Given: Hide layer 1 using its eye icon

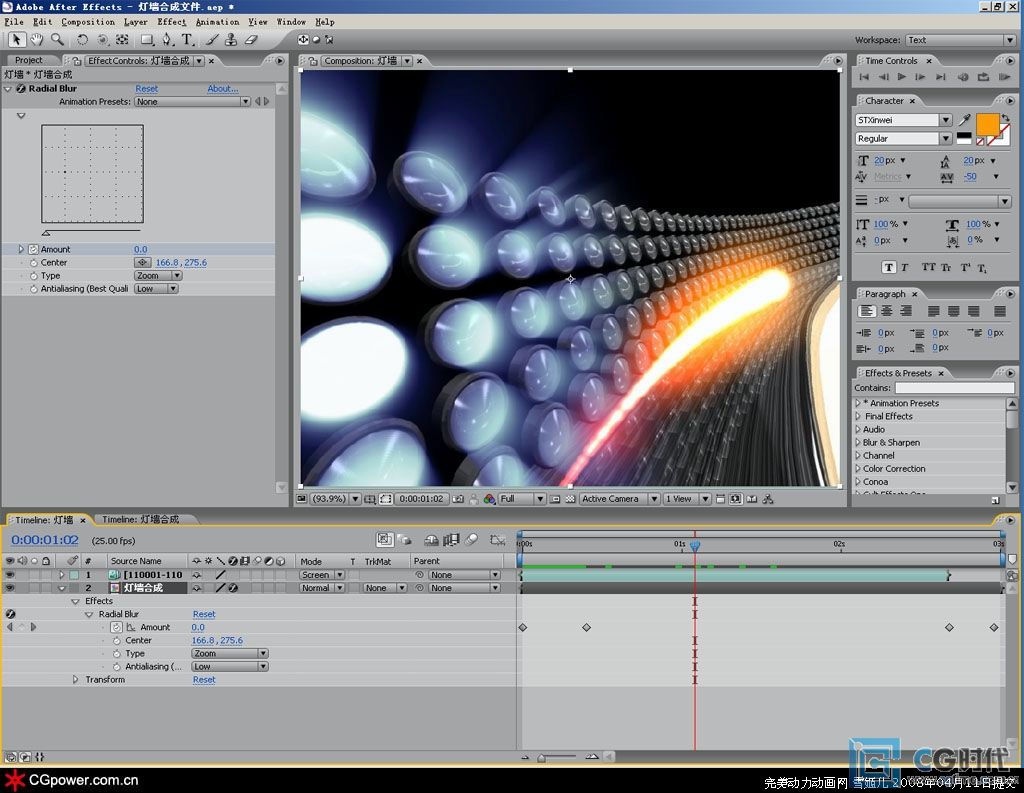Looking at the screenshot, I should (10, 575).
